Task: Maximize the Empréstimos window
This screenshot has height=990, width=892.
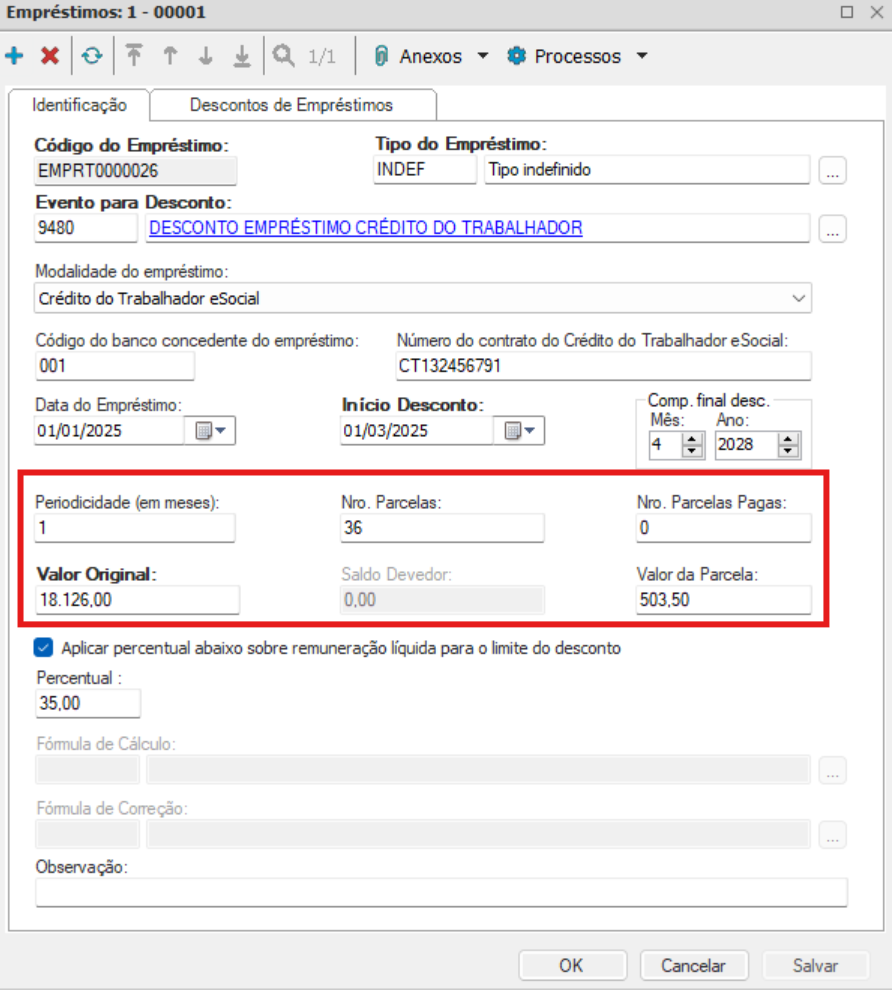Action: click(x=847, y=12)
